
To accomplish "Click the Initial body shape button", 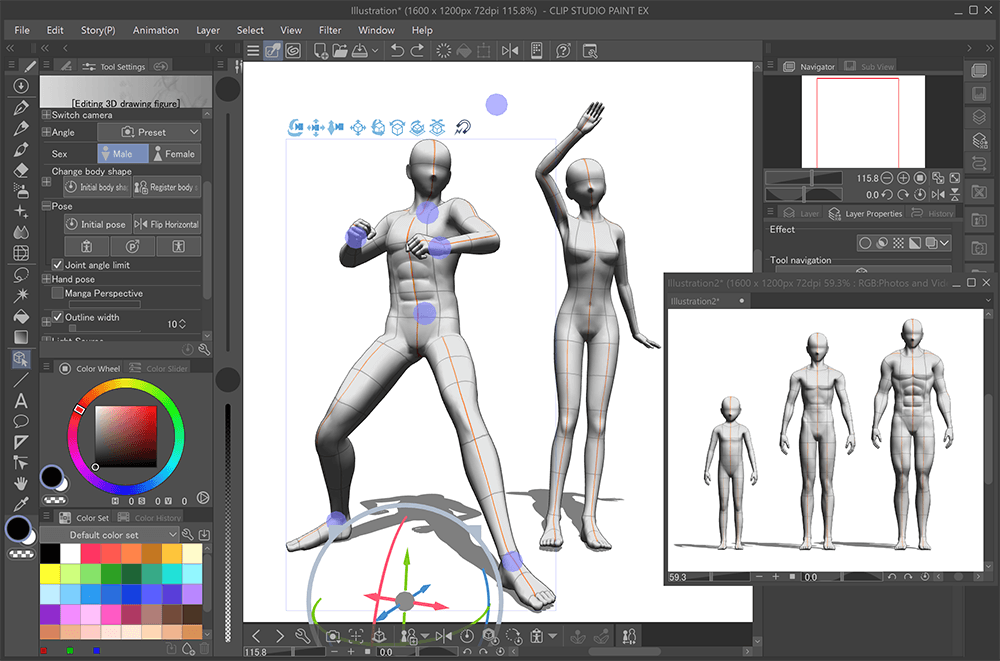I will tap(98, 187).
